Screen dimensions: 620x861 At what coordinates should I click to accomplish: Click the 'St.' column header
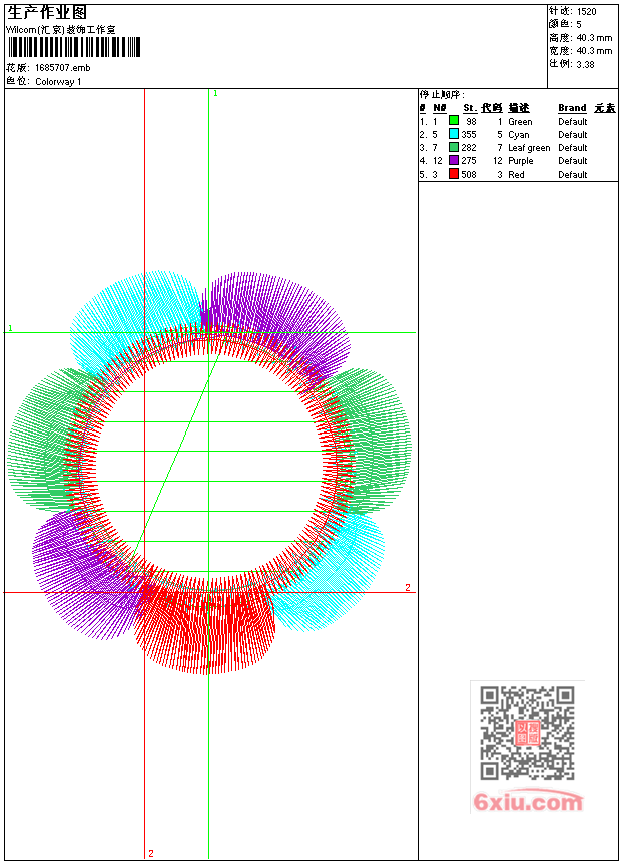(x=470, y=108)
